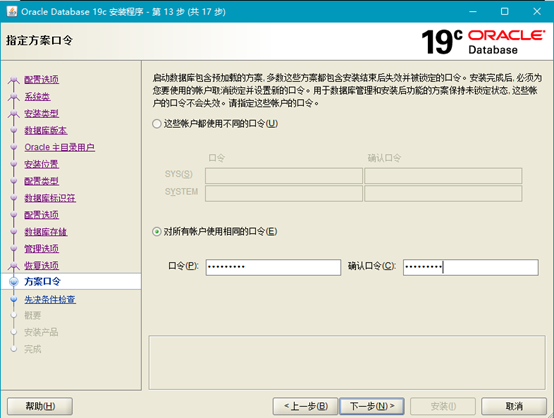554x418 pixels.
Task: Click the 取消 cancel button
Action: pyautogui.click(x=514, y=406)
